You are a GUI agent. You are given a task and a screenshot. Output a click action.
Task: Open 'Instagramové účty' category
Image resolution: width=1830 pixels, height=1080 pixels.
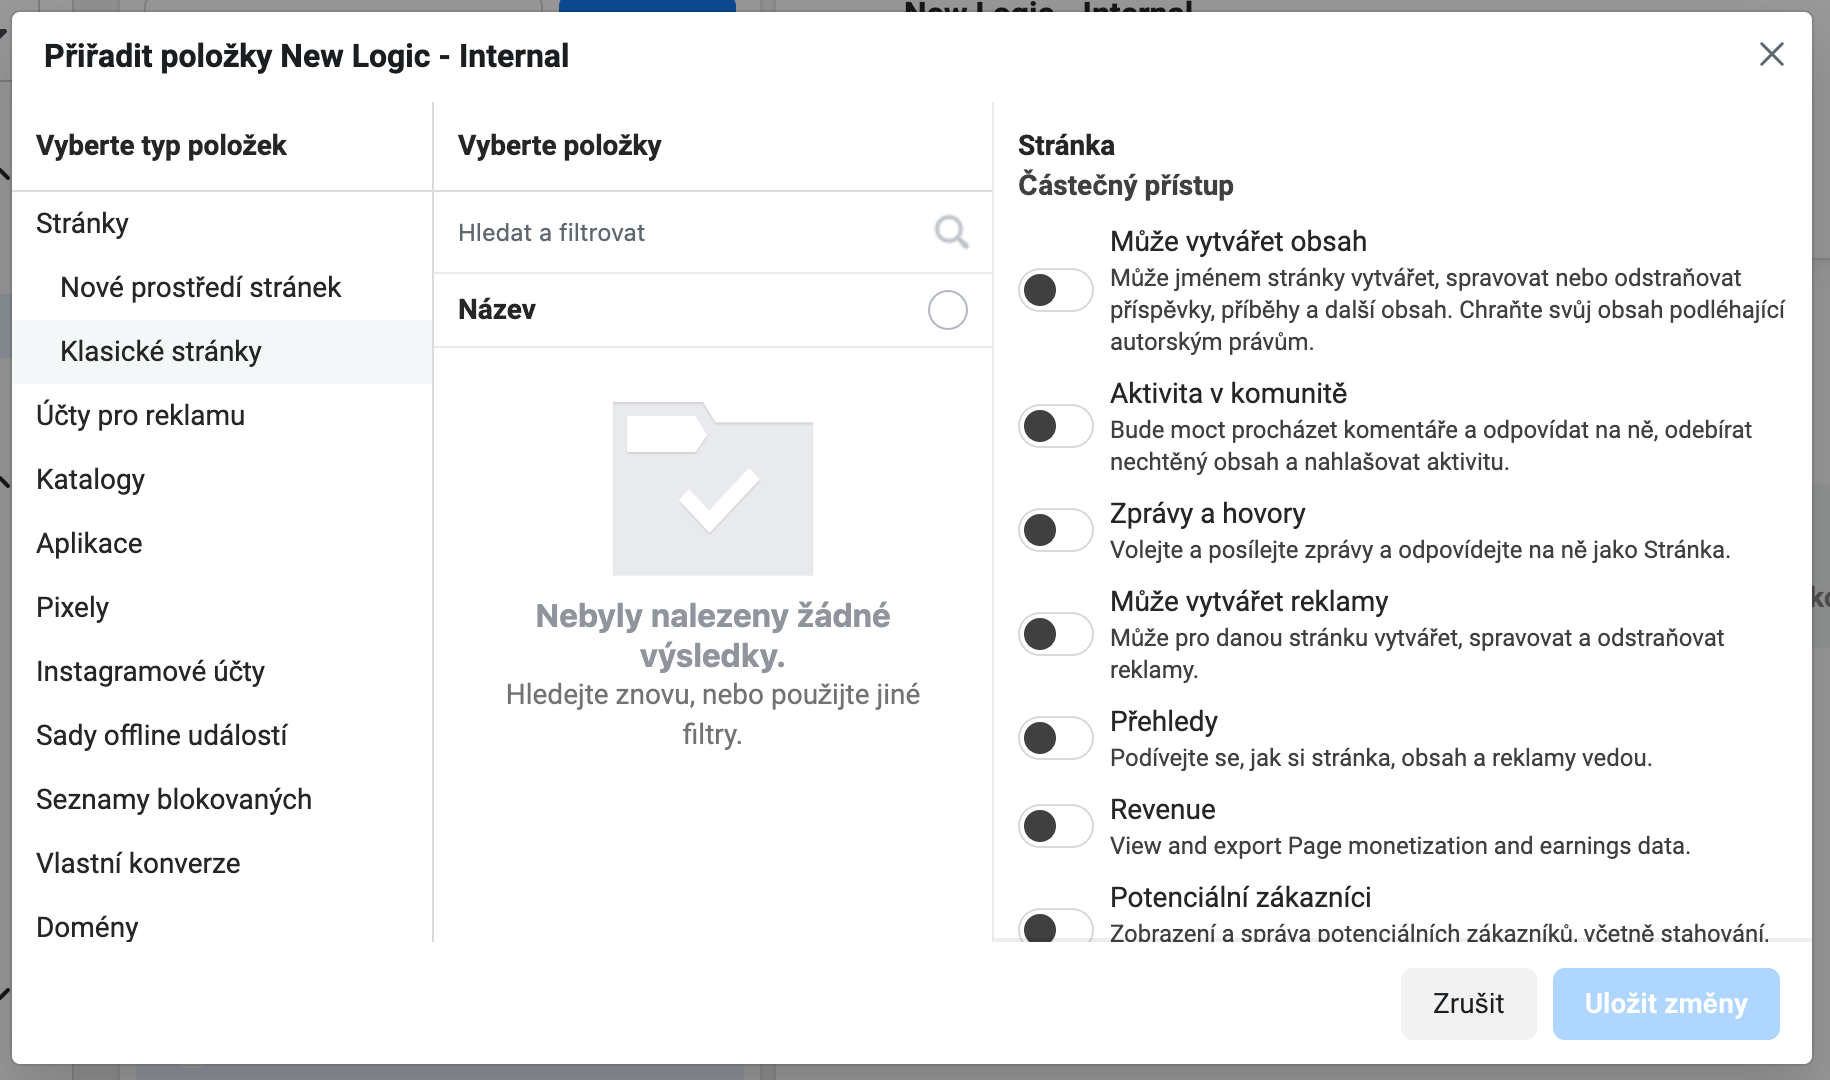[150, 672]
